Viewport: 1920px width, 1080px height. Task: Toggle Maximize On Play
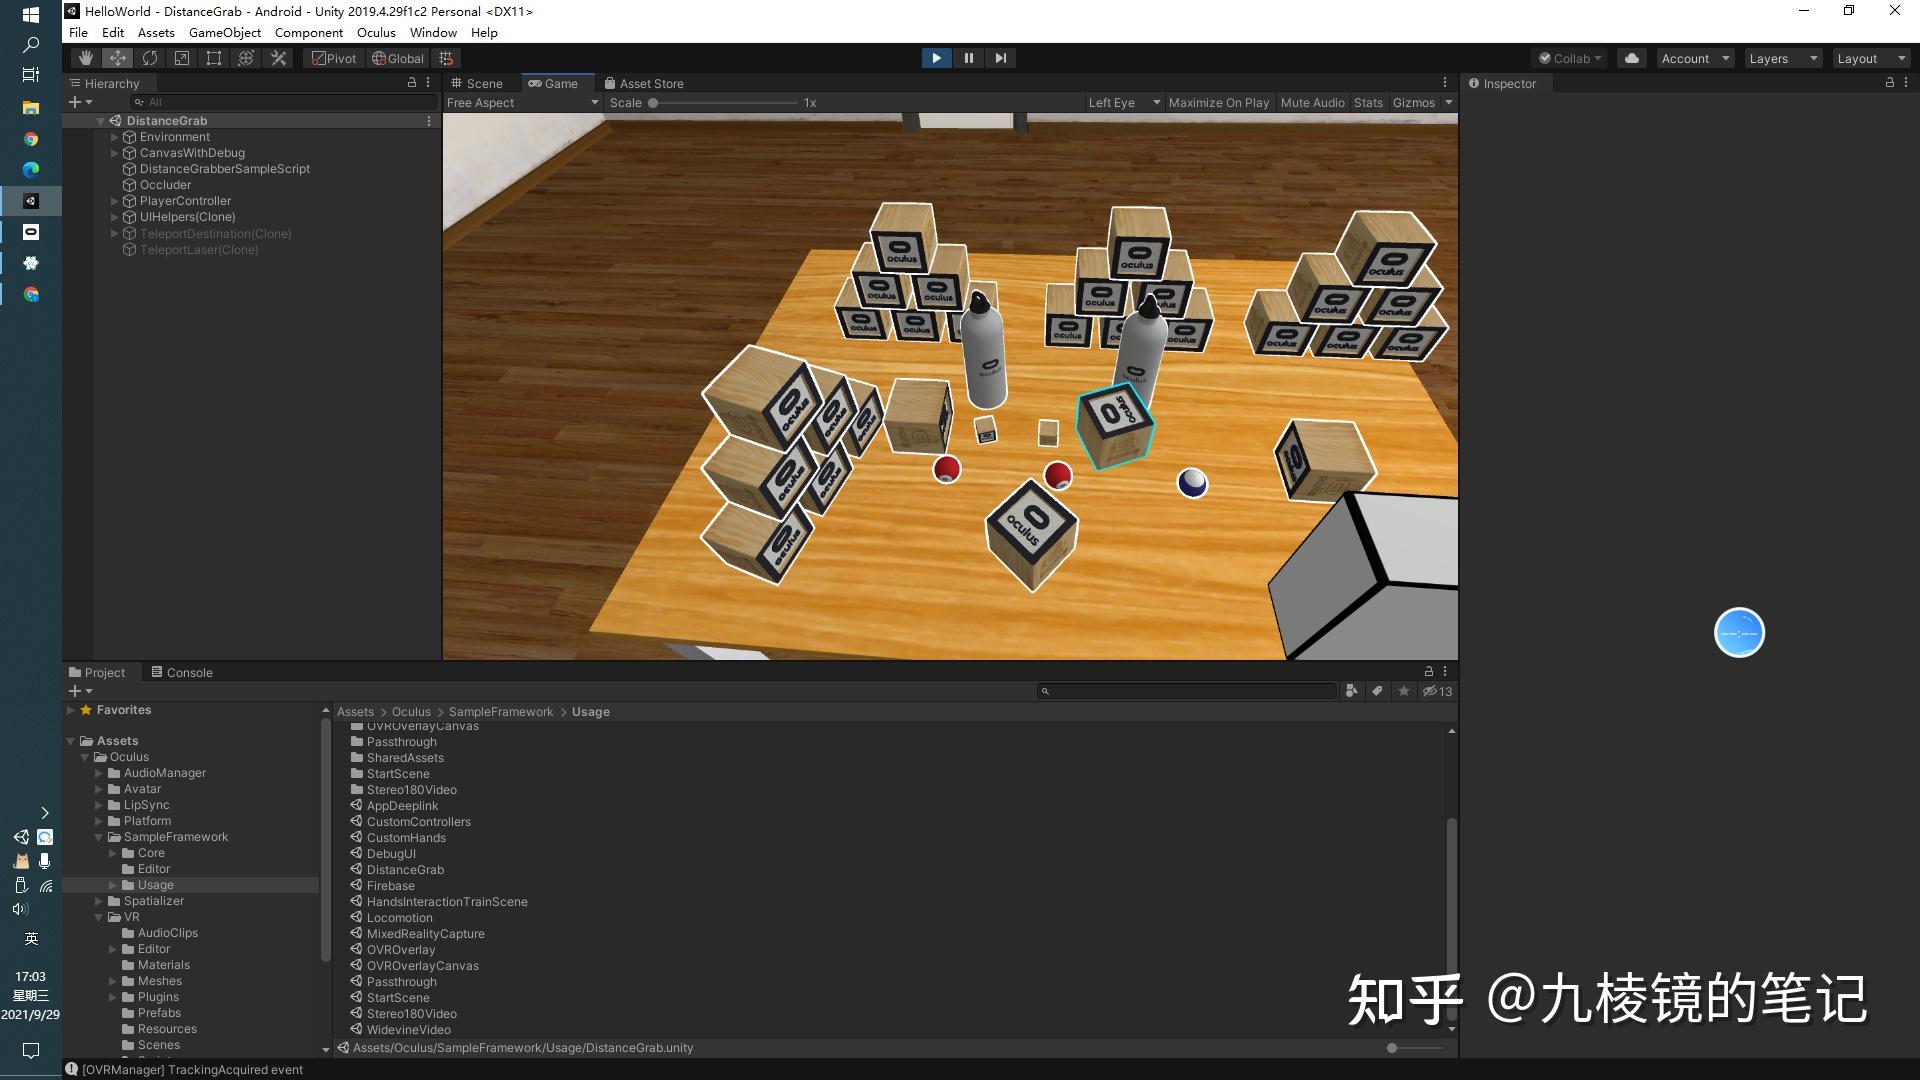pyautogui.click(x=1218, y=102)
